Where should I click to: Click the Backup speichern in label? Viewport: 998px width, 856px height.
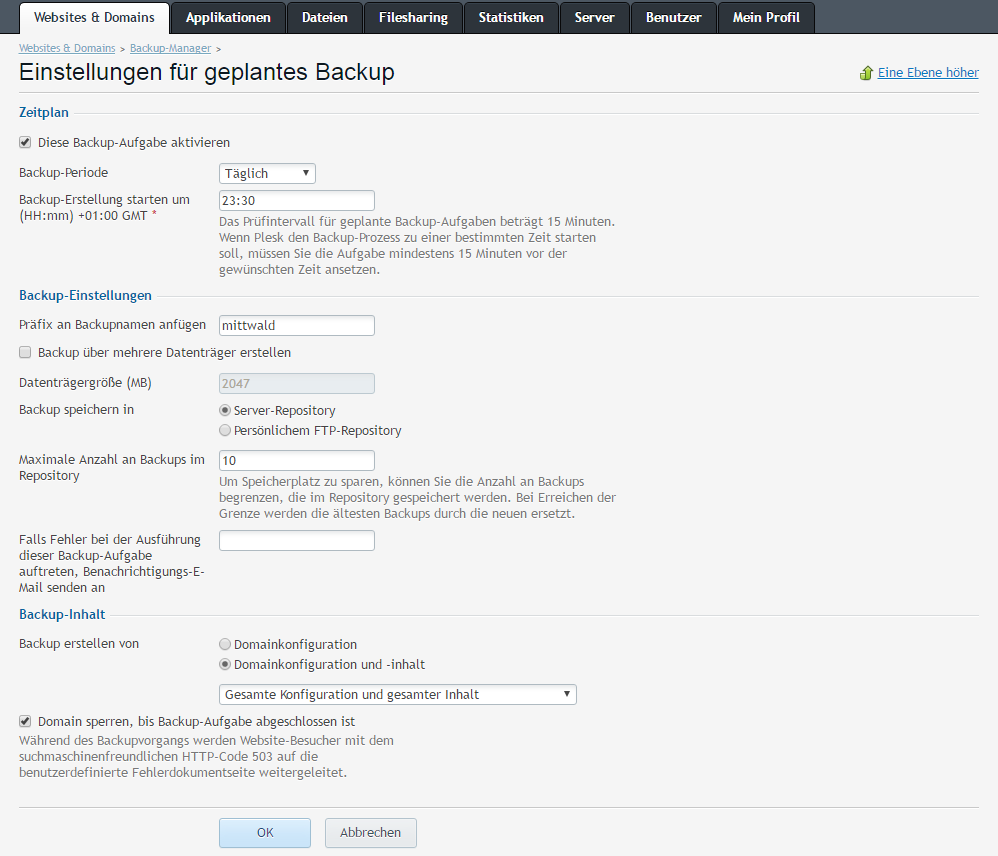[x=76, y=409]
